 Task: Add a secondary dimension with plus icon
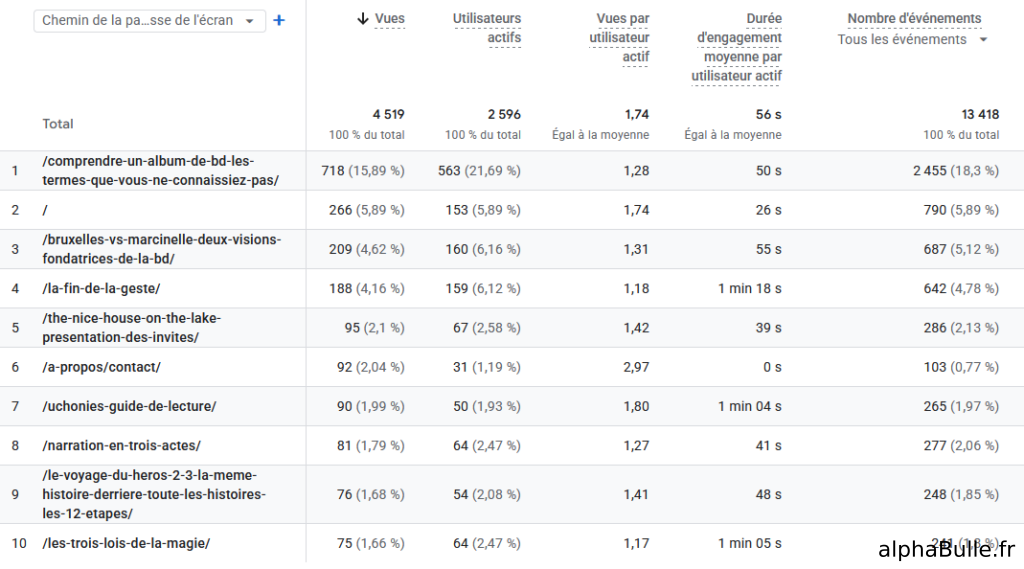279,20
